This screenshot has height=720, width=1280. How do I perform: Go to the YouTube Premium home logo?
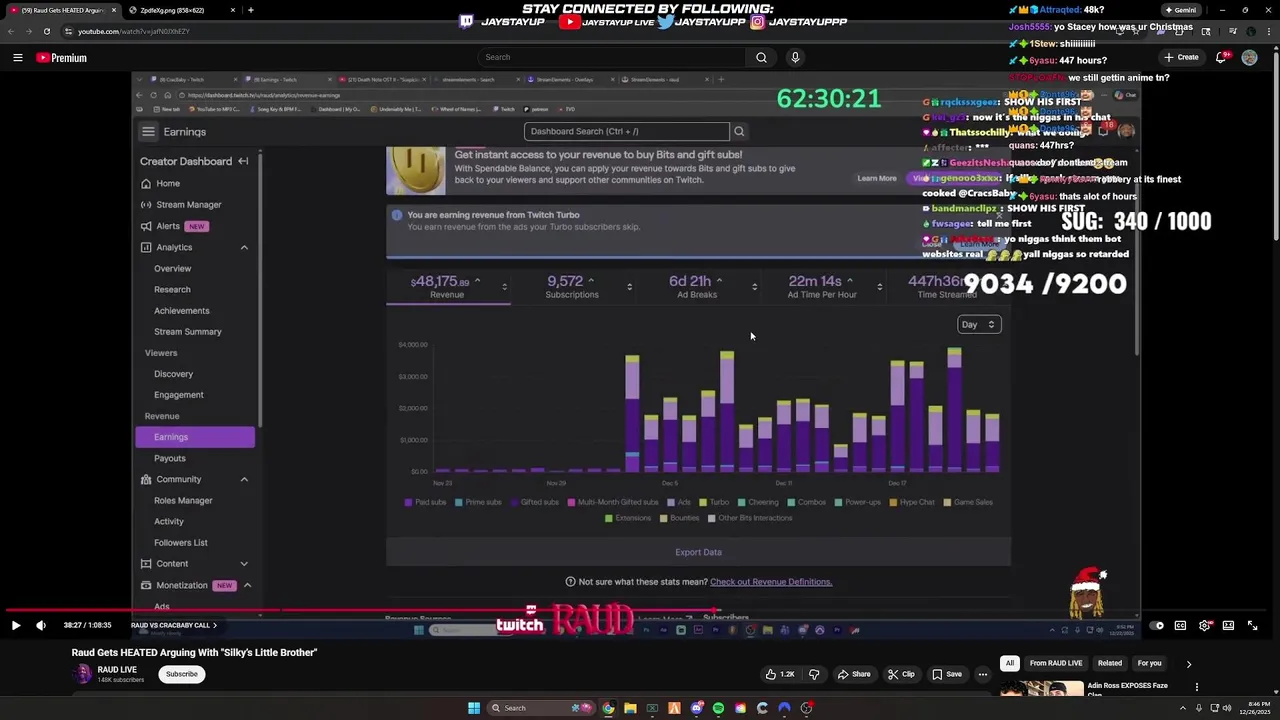click(62, 58)
